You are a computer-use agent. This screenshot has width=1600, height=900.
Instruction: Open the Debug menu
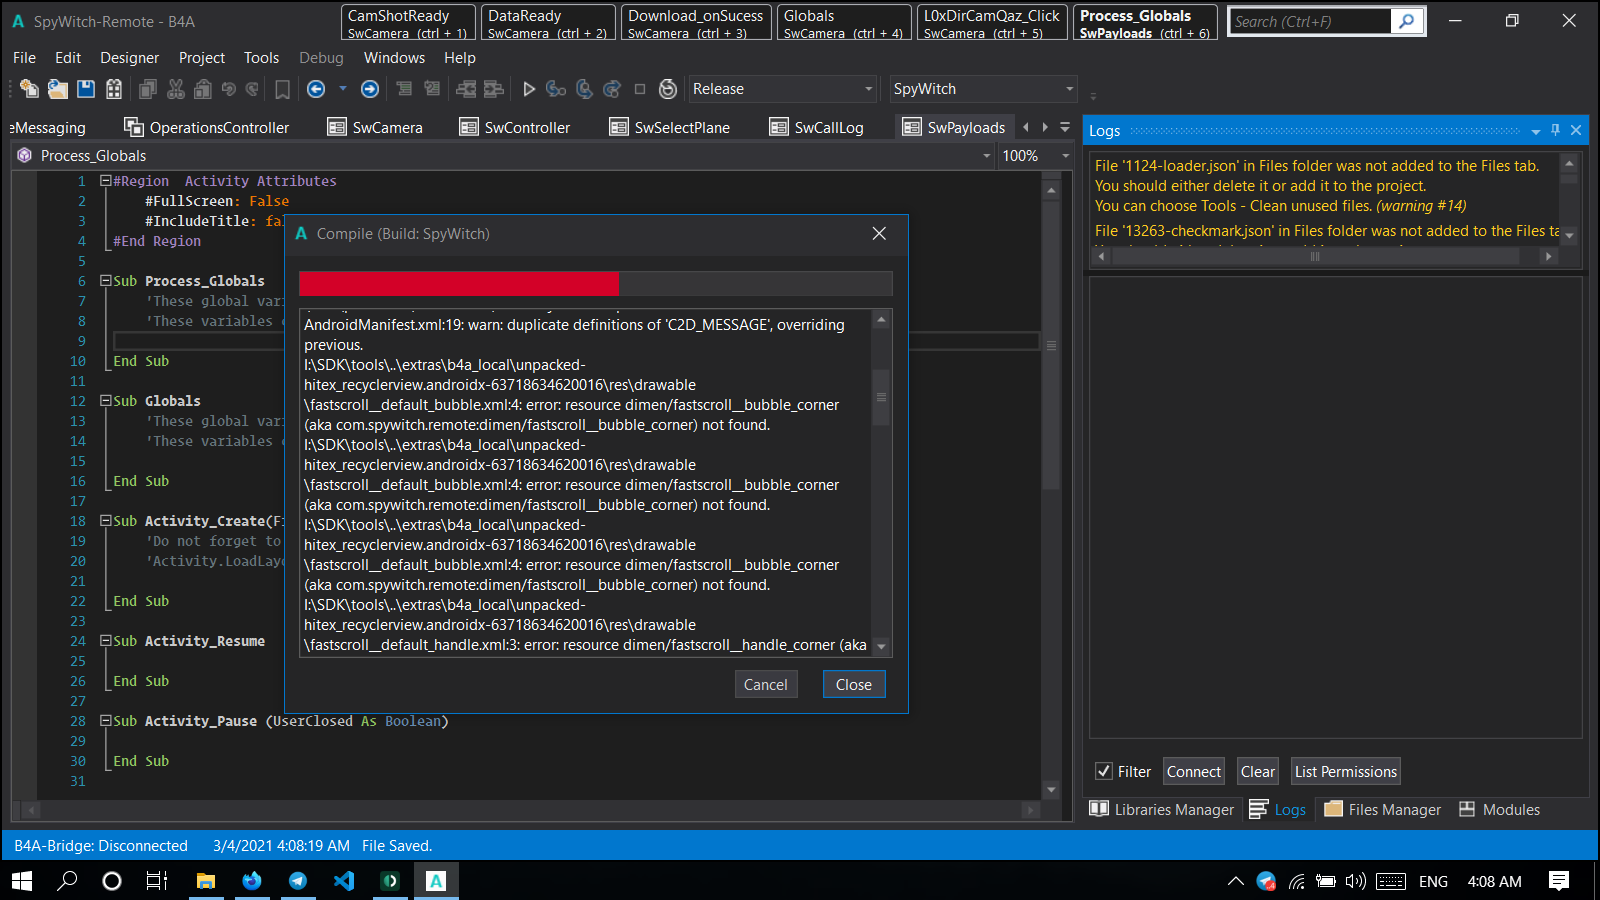(x=320, y=57)
